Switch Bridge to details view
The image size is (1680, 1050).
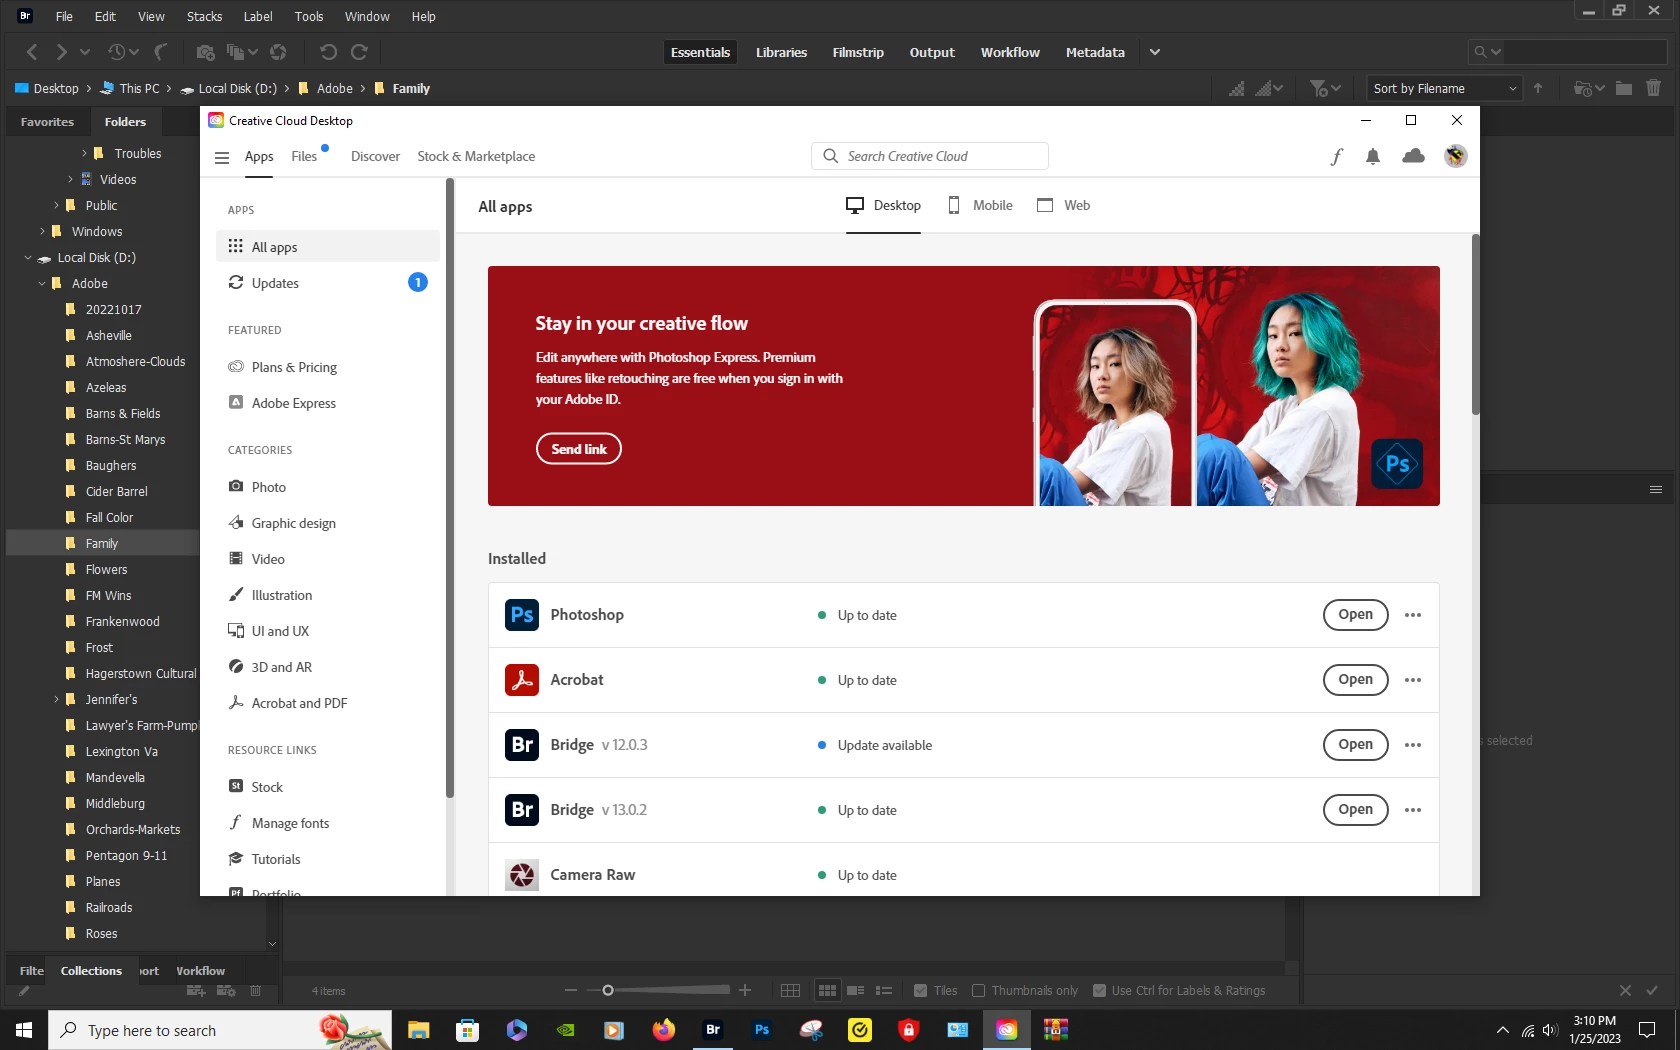pyautogui.click(x=856, y=991)
